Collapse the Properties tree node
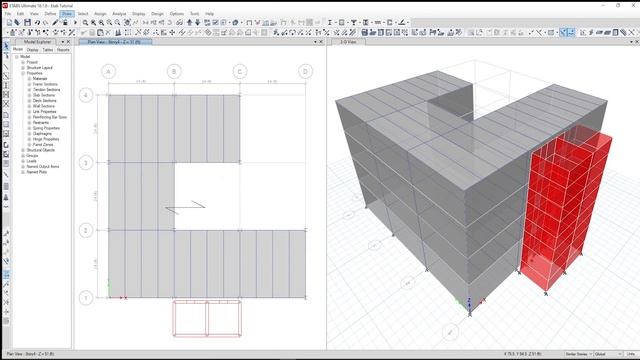 pyautogui.click(x=23, y=73)
